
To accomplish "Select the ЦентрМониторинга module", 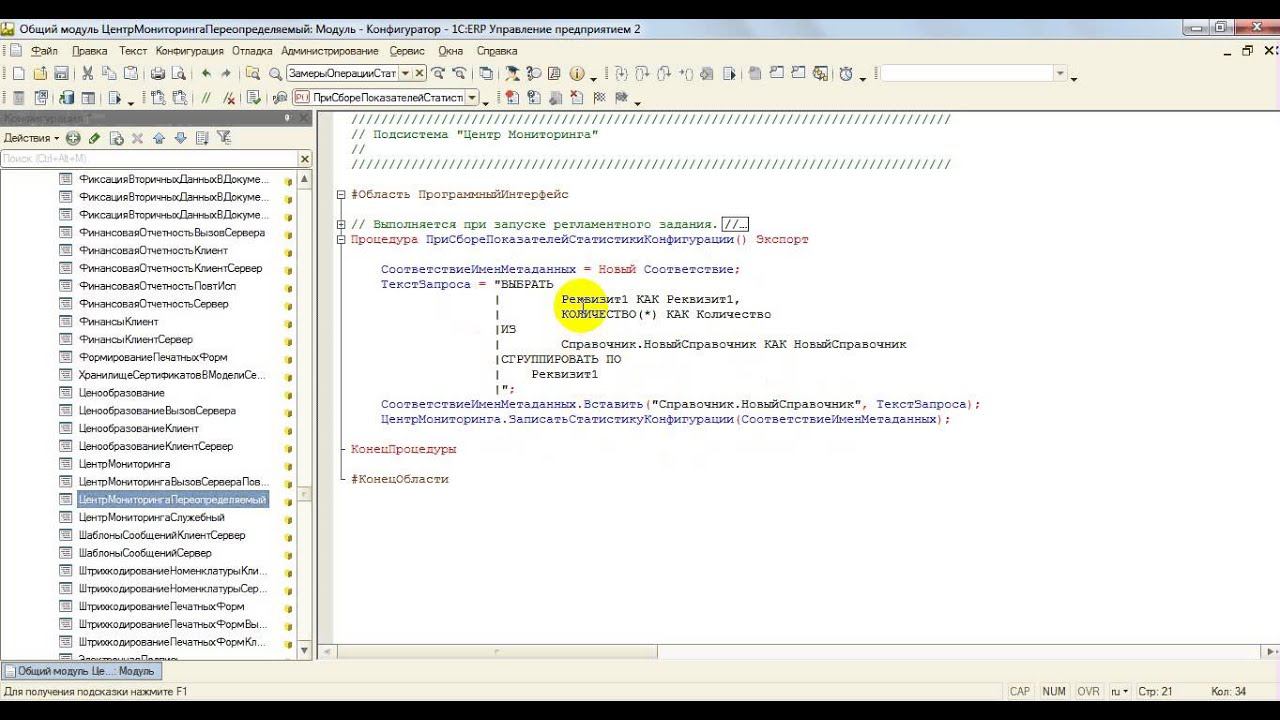I will (124, 464).
